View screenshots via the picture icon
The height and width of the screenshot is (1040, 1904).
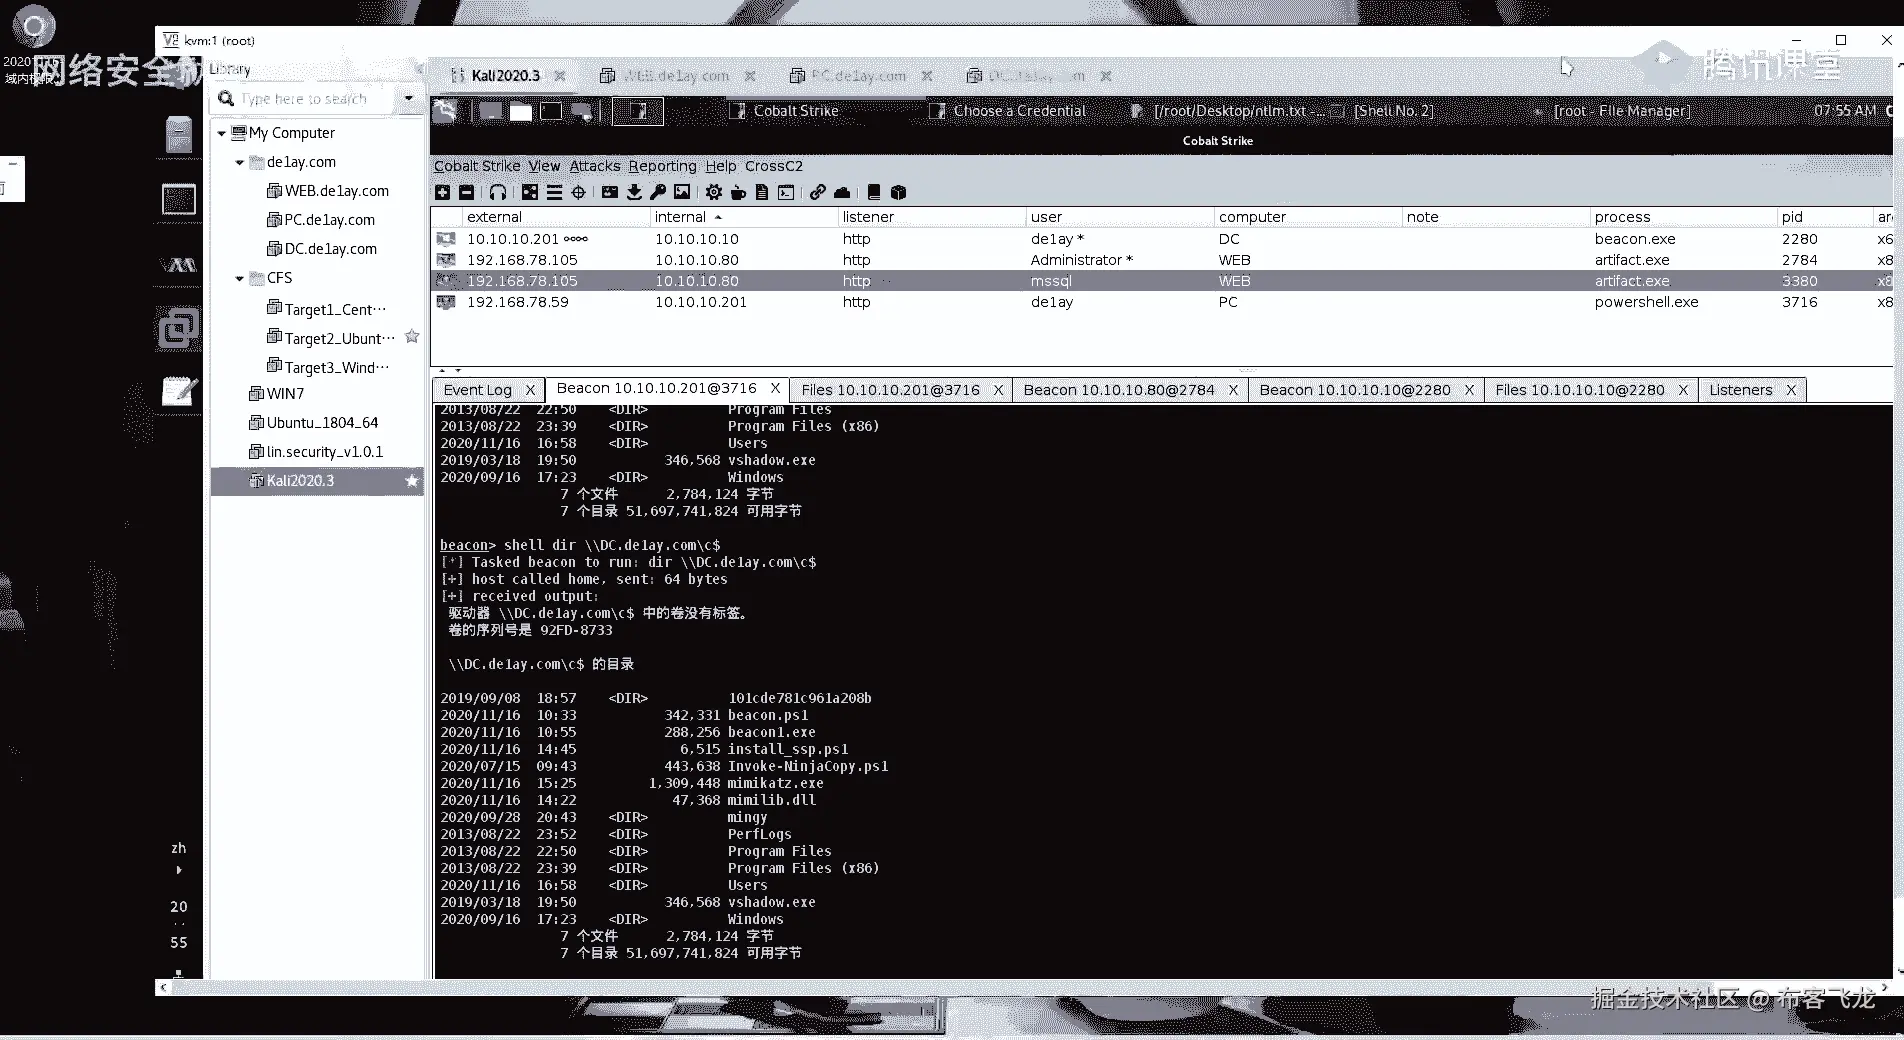point(682,192)
